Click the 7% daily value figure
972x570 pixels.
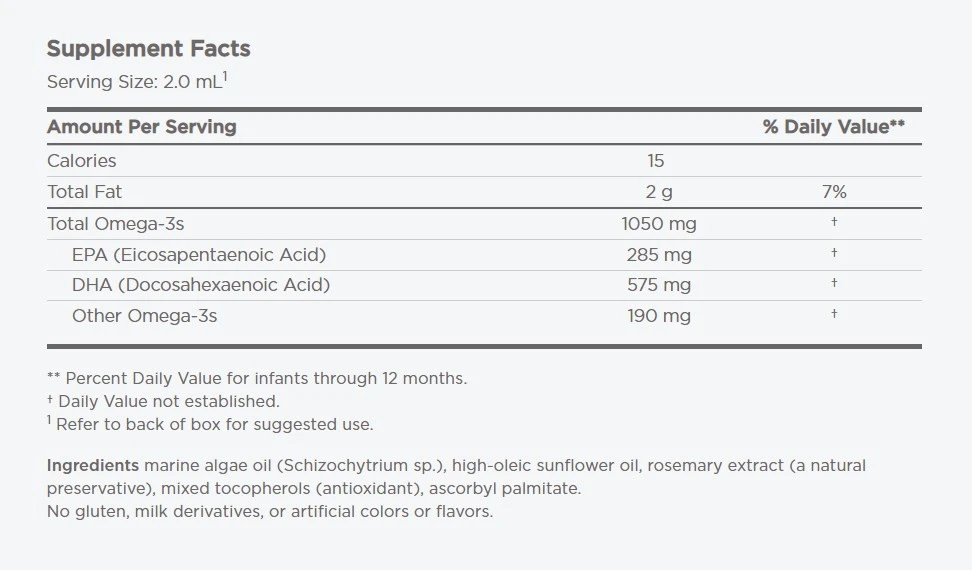pos(833,192)
